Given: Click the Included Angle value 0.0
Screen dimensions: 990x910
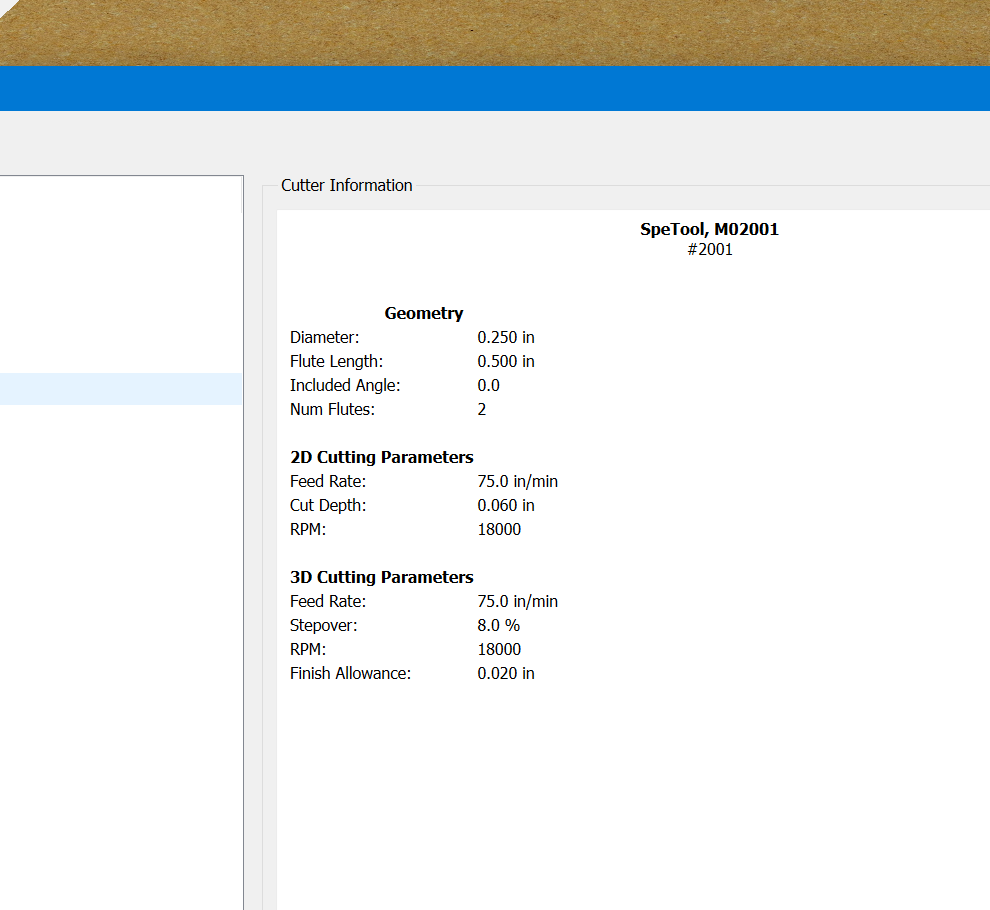Looking at the screenshot, I should [488, 385].
